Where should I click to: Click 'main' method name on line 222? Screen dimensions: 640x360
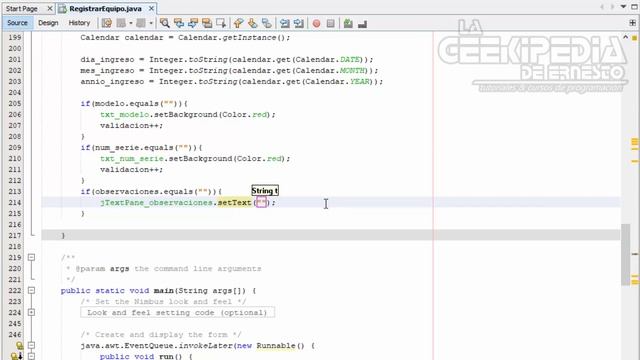[x=163, y=291]
